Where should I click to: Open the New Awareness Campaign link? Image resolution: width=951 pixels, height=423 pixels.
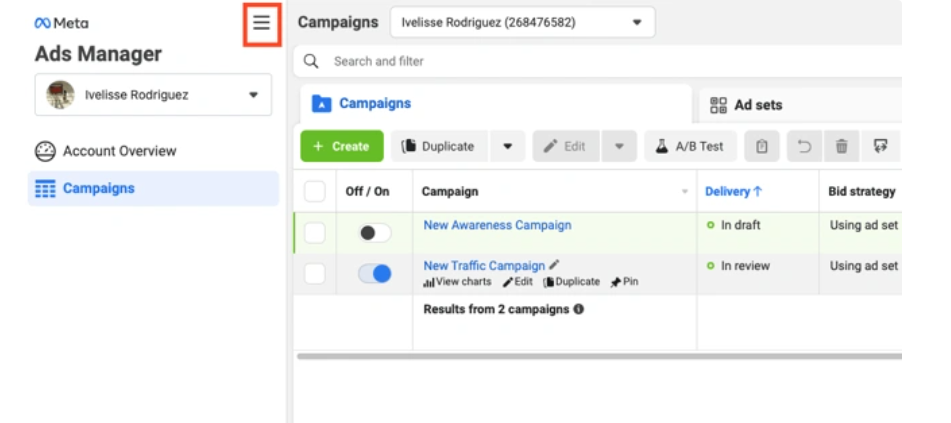[x=497, y=225]
